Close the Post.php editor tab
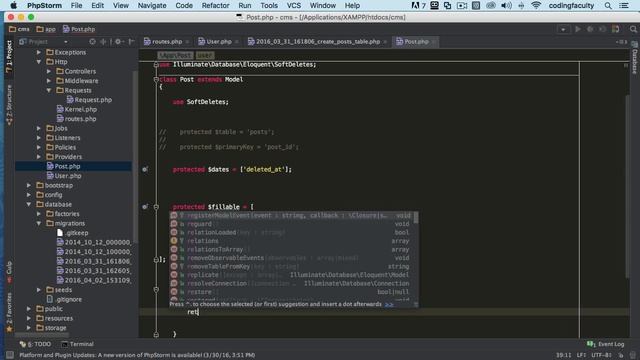The height and width of the screenshot is (360, 640). pyautogui.click(x=433, y=42)
